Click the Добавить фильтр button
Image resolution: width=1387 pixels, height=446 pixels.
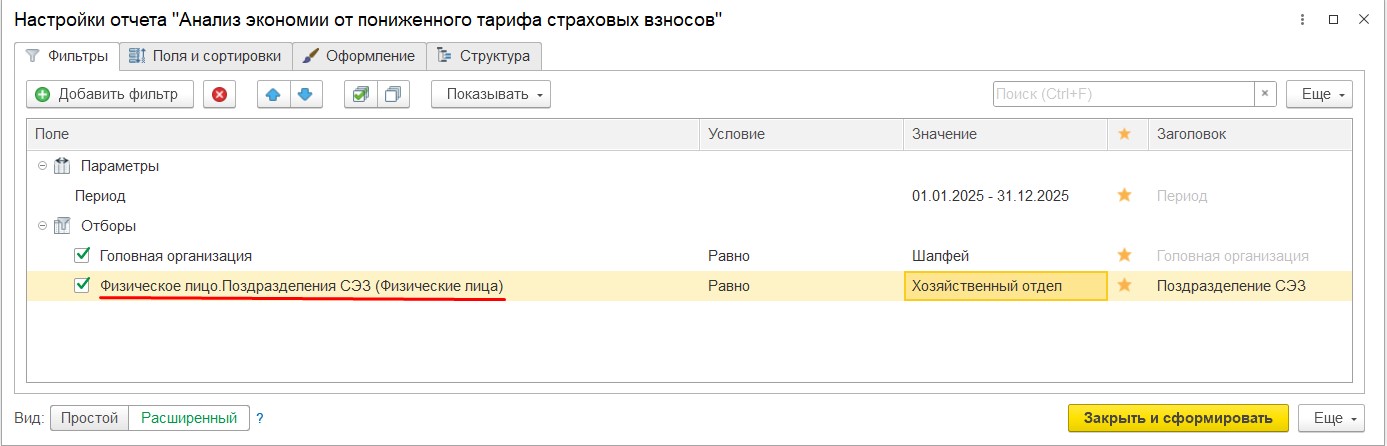109,95
